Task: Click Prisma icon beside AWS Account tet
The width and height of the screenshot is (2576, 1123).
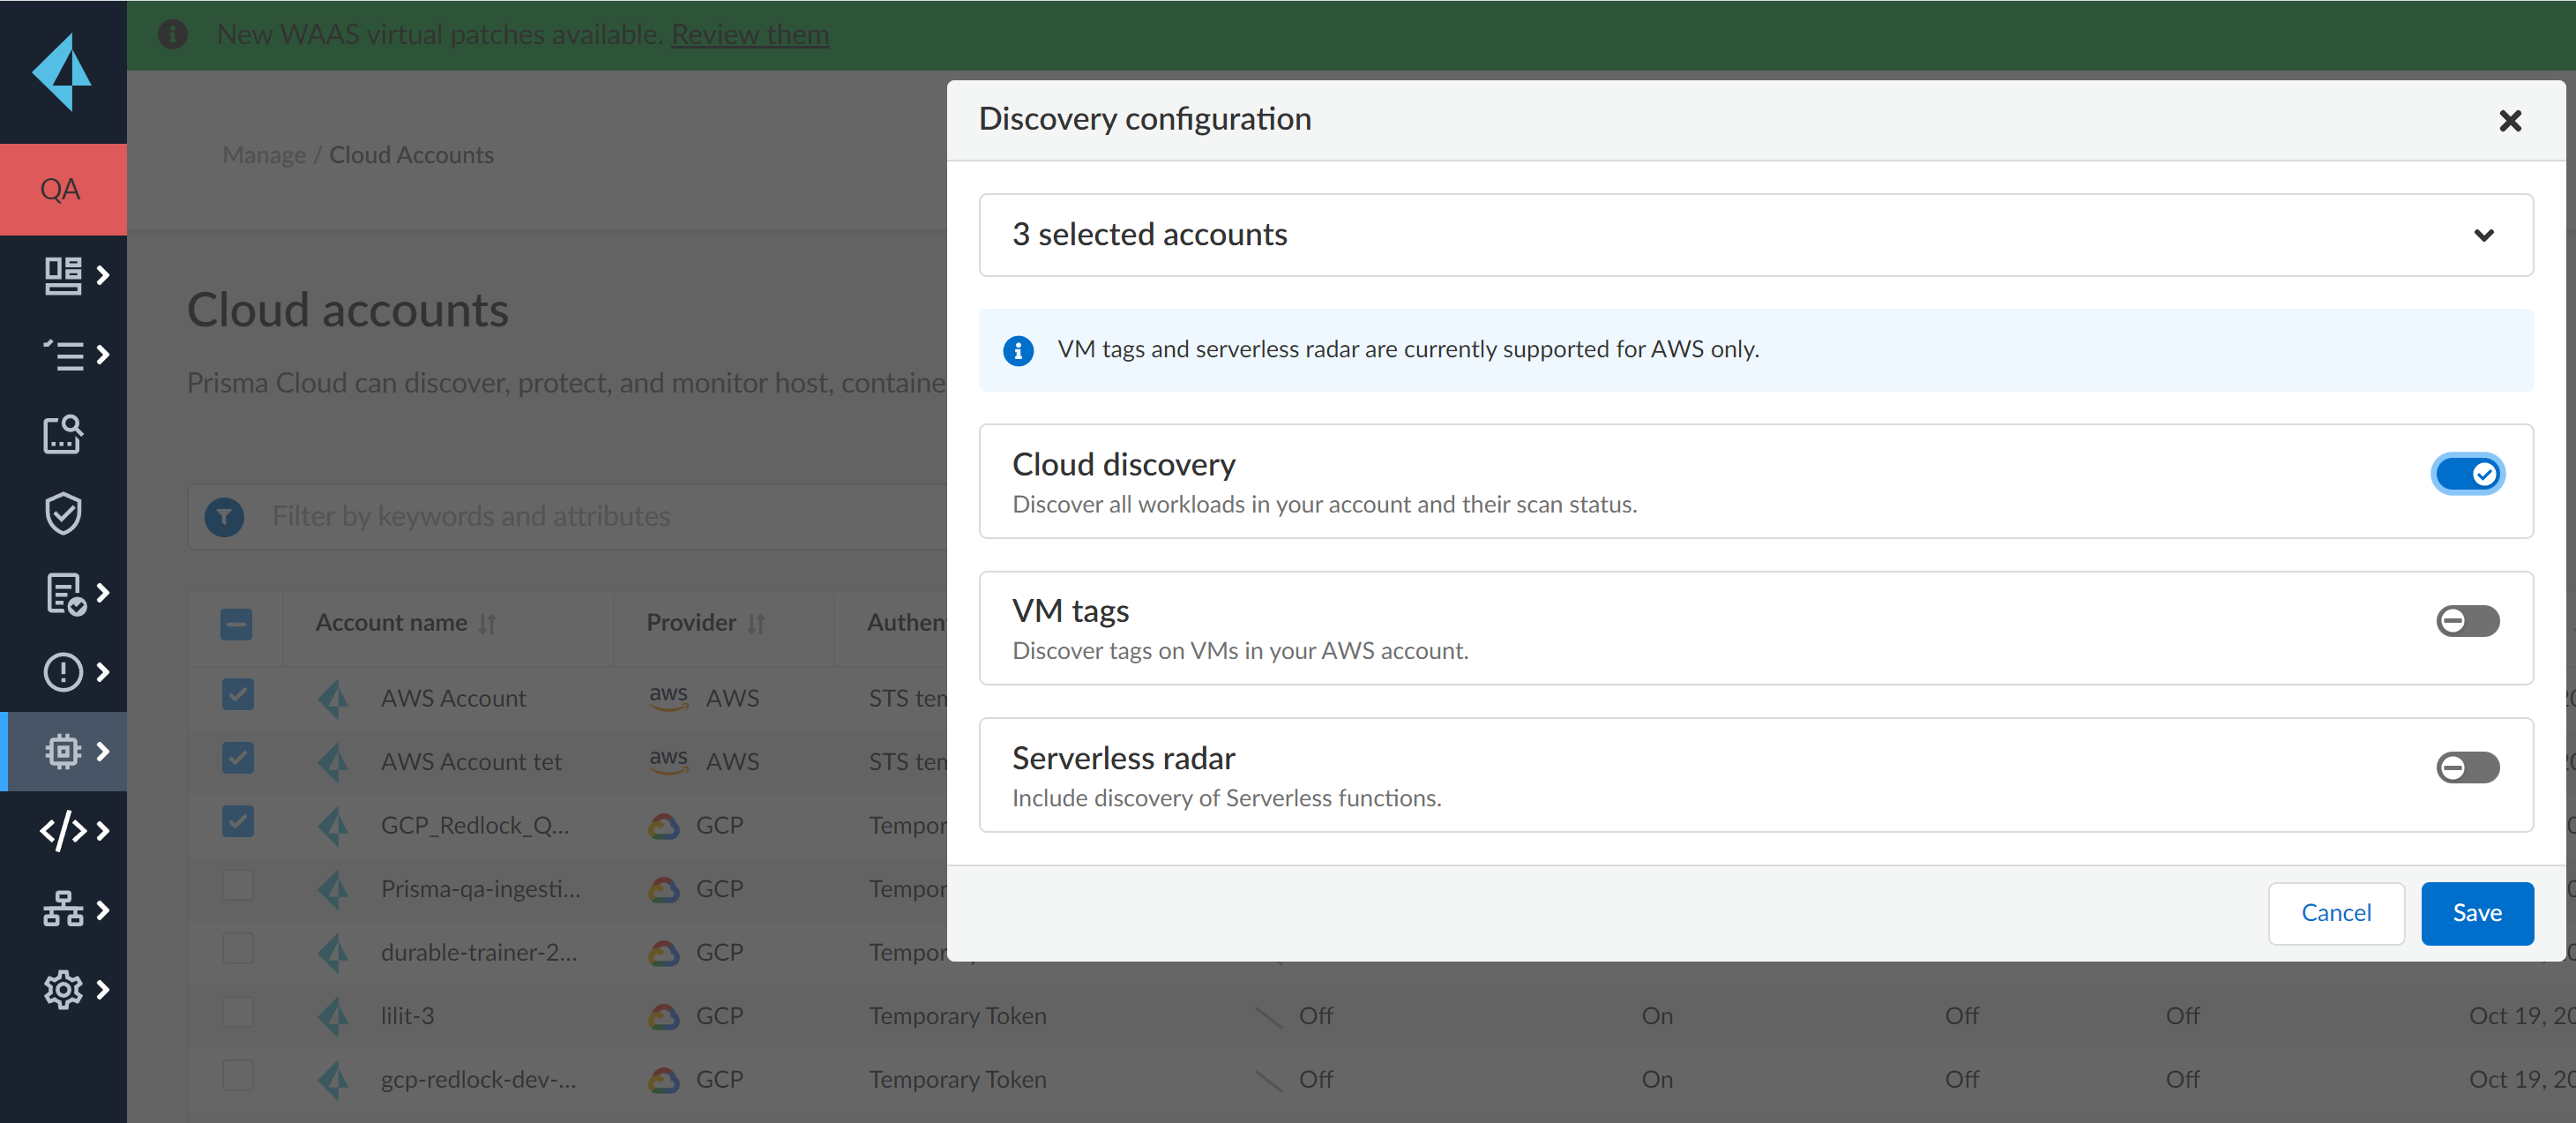Action: pos(333,762)
